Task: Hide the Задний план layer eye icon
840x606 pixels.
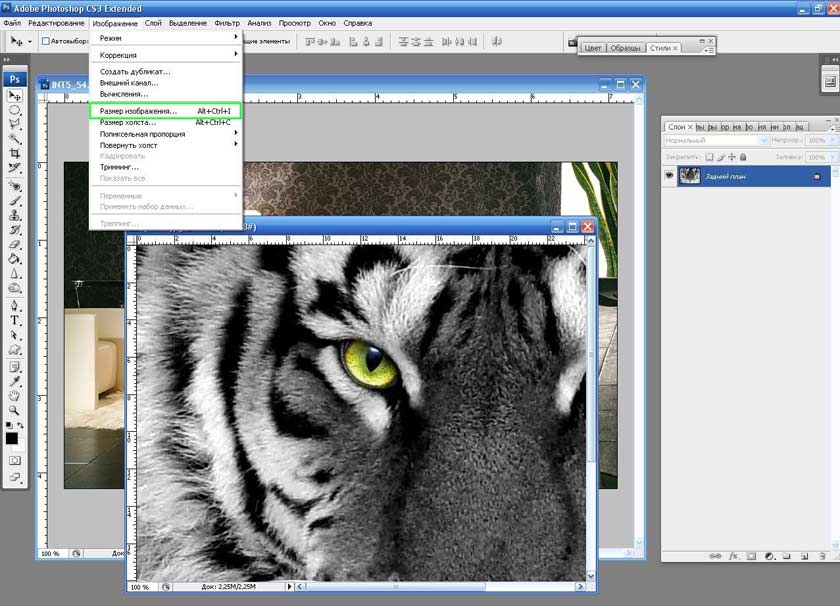Action: pyautogui.click(x=670, y=175)
